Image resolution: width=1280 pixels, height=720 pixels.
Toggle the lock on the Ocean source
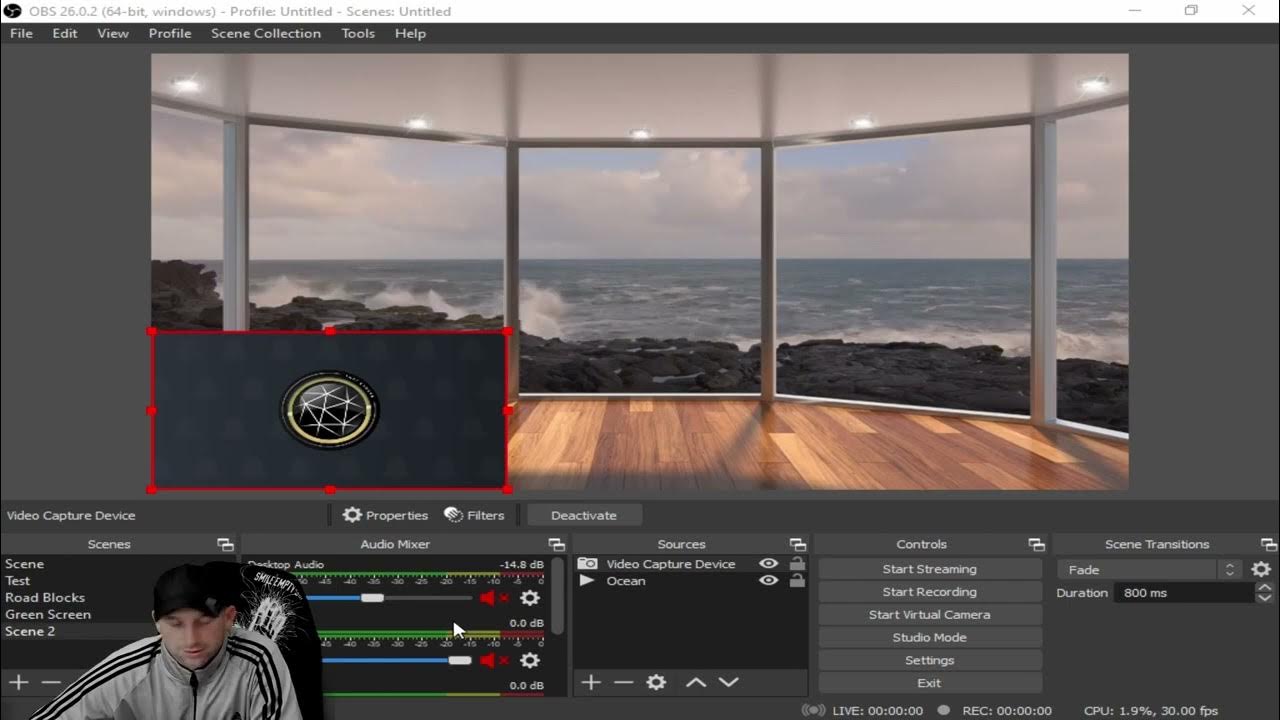point(797,581)
